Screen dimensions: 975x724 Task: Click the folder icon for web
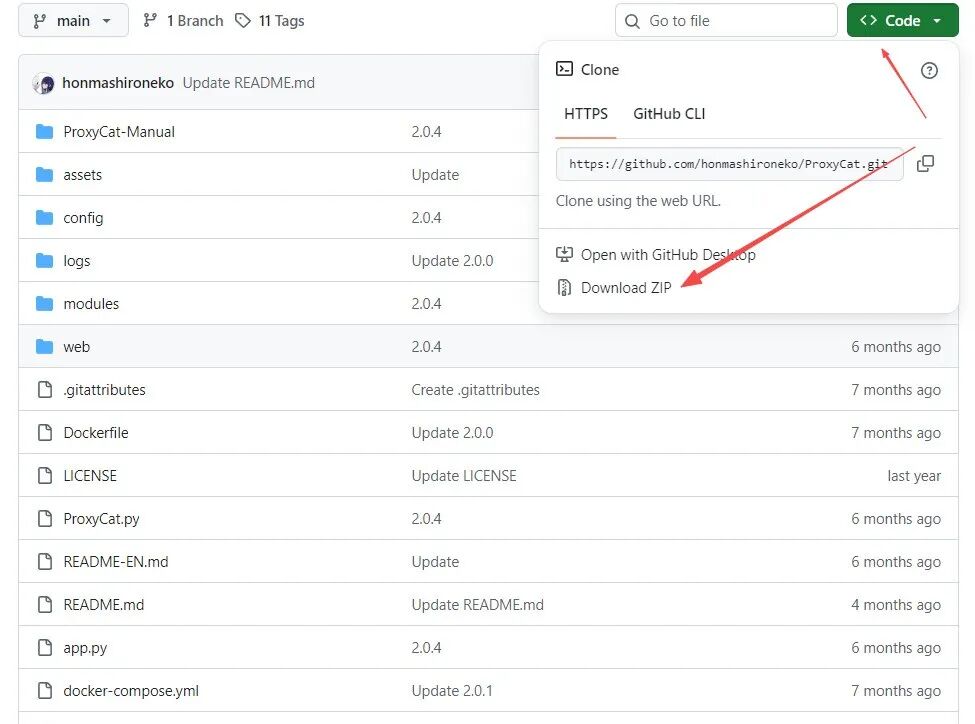[44, 346]
